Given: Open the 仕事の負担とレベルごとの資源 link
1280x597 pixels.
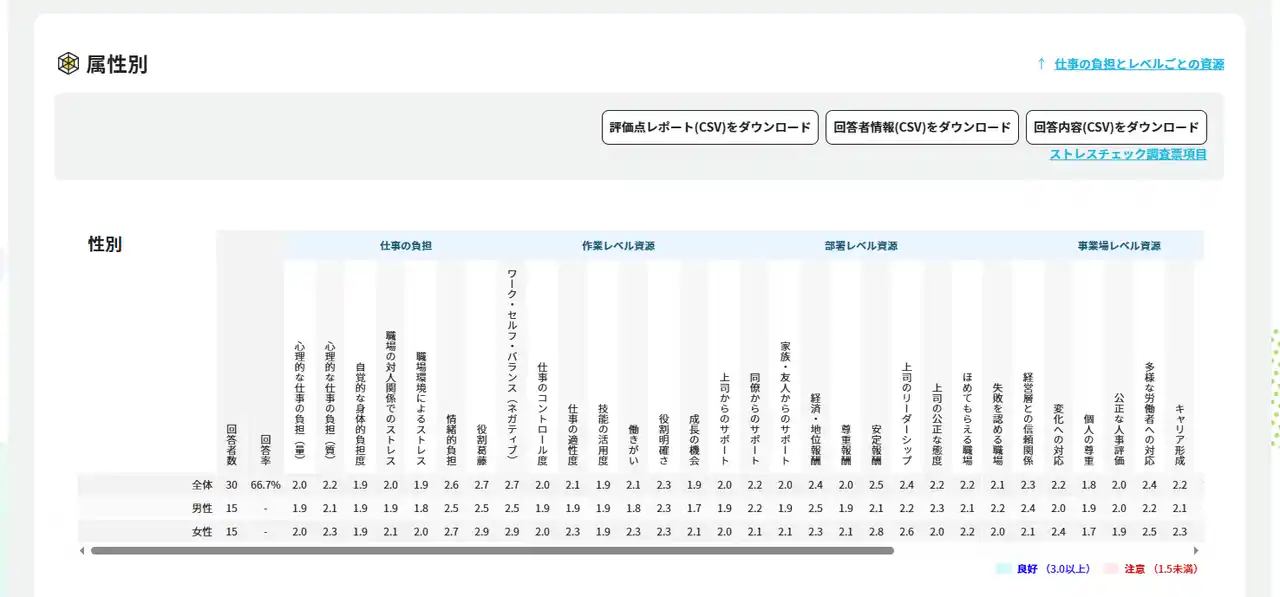Looking at the screenshot, I should [x=1139, y=64].
